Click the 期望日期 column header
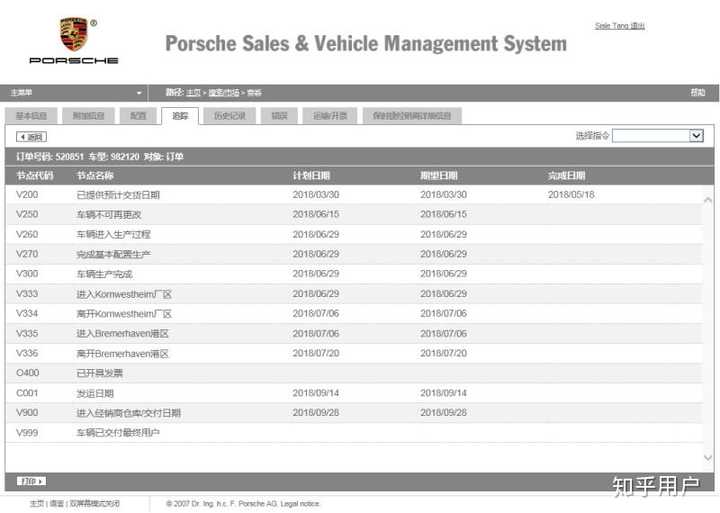 point(439,176)
